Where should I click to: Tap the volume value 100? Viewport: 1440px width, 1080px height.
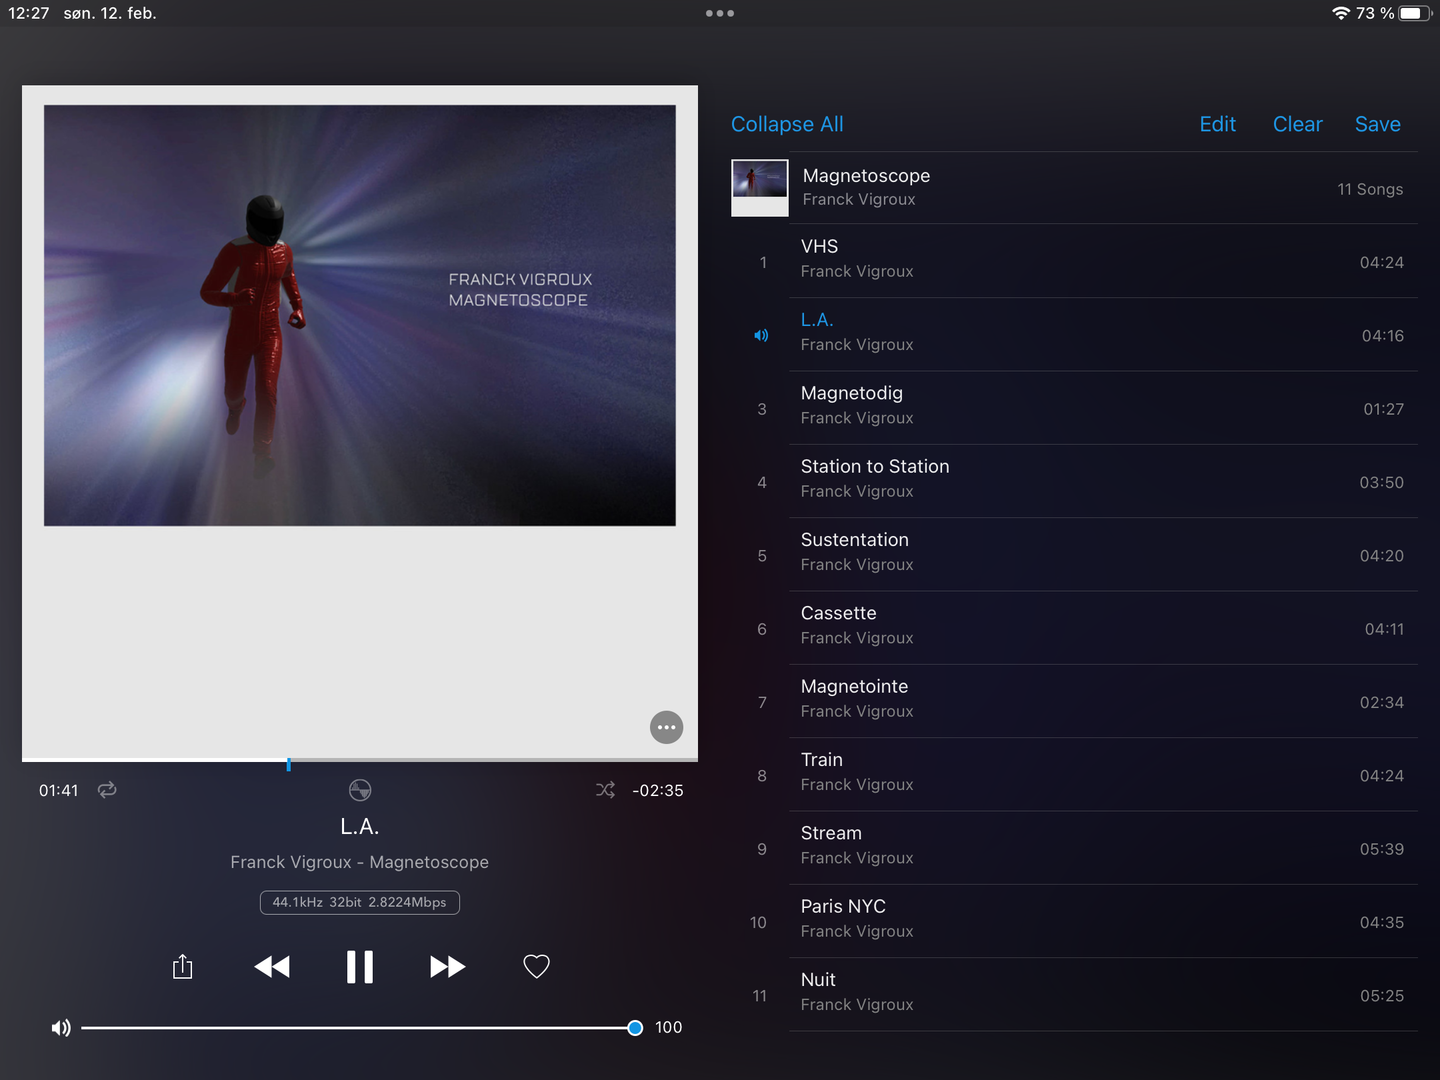(x=668, y=1028)
